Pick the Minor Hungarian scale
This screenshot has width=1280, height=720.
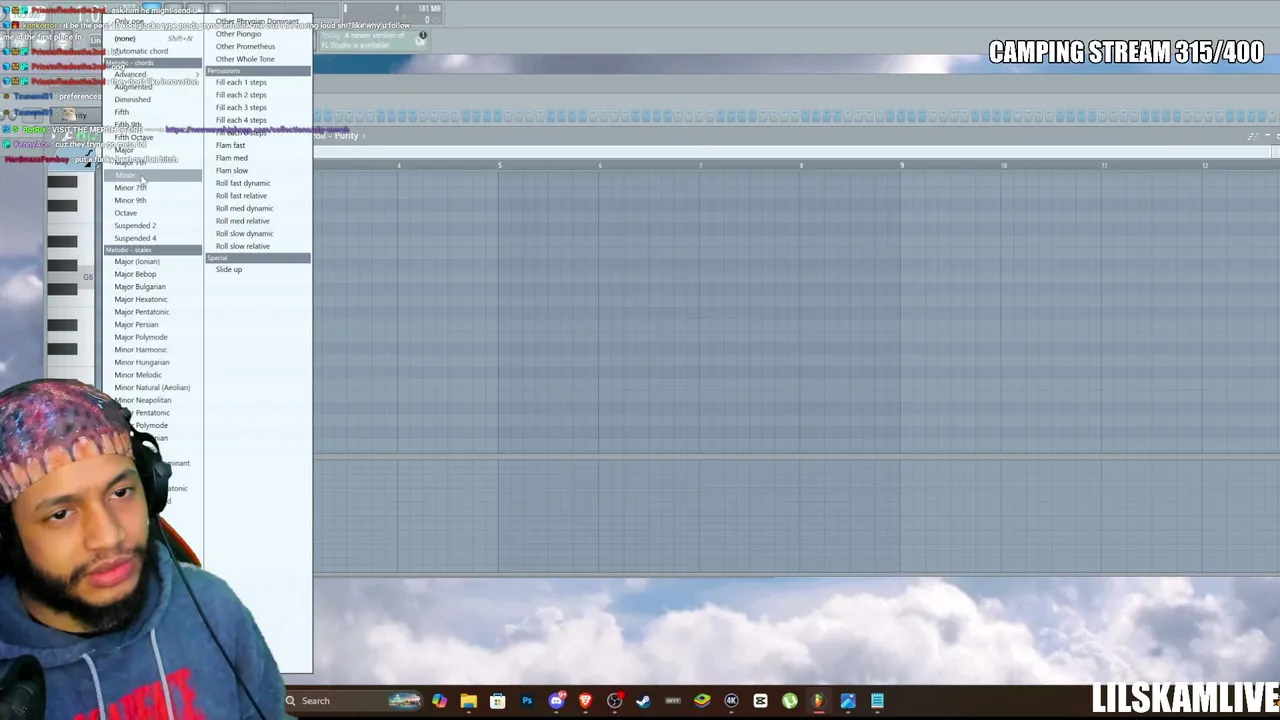tap(153, 362)
